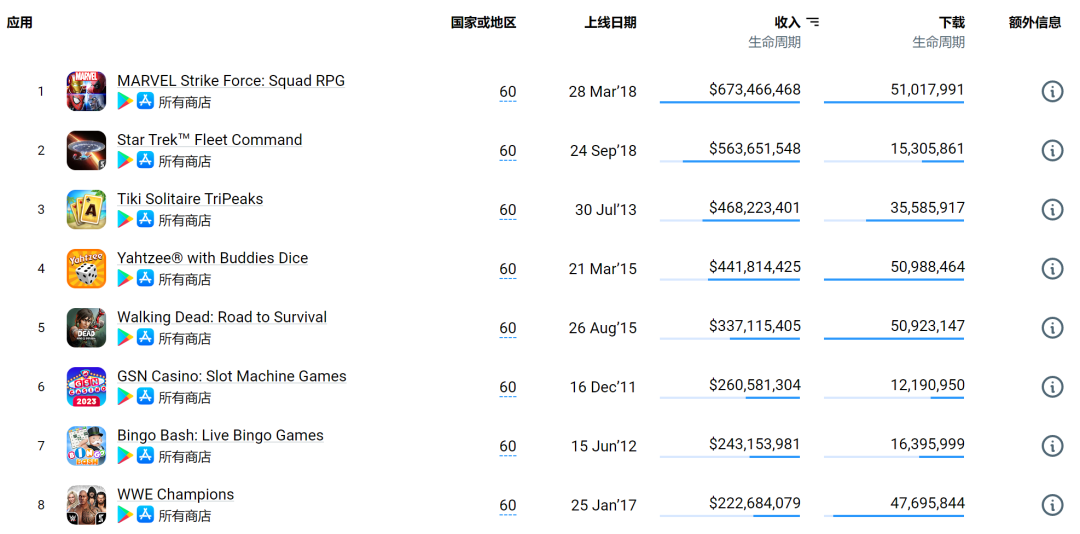Sort by the 下载 column header

[x=951, y=22]
